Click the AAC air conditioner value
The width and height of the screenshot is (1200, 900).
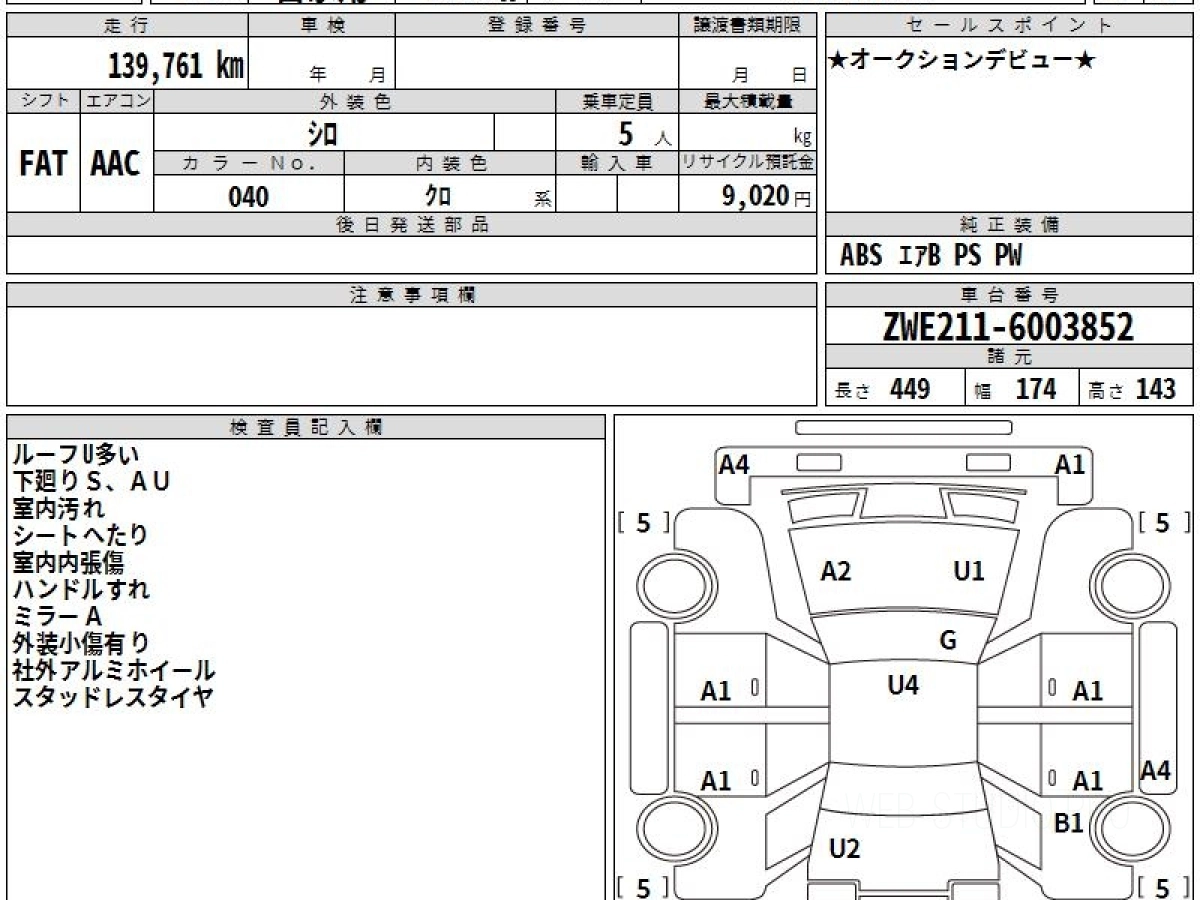[x=116, y=164]
